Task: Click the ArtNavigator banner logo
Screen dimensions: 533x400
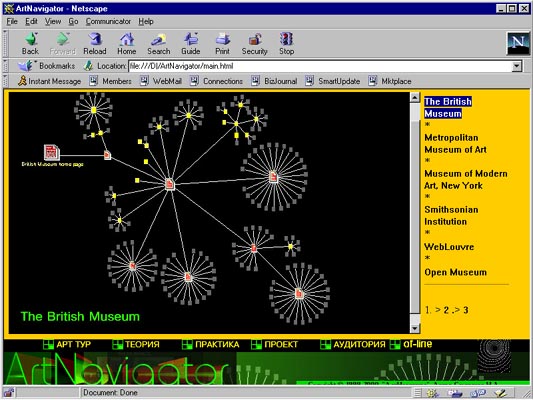Action: 117,369
